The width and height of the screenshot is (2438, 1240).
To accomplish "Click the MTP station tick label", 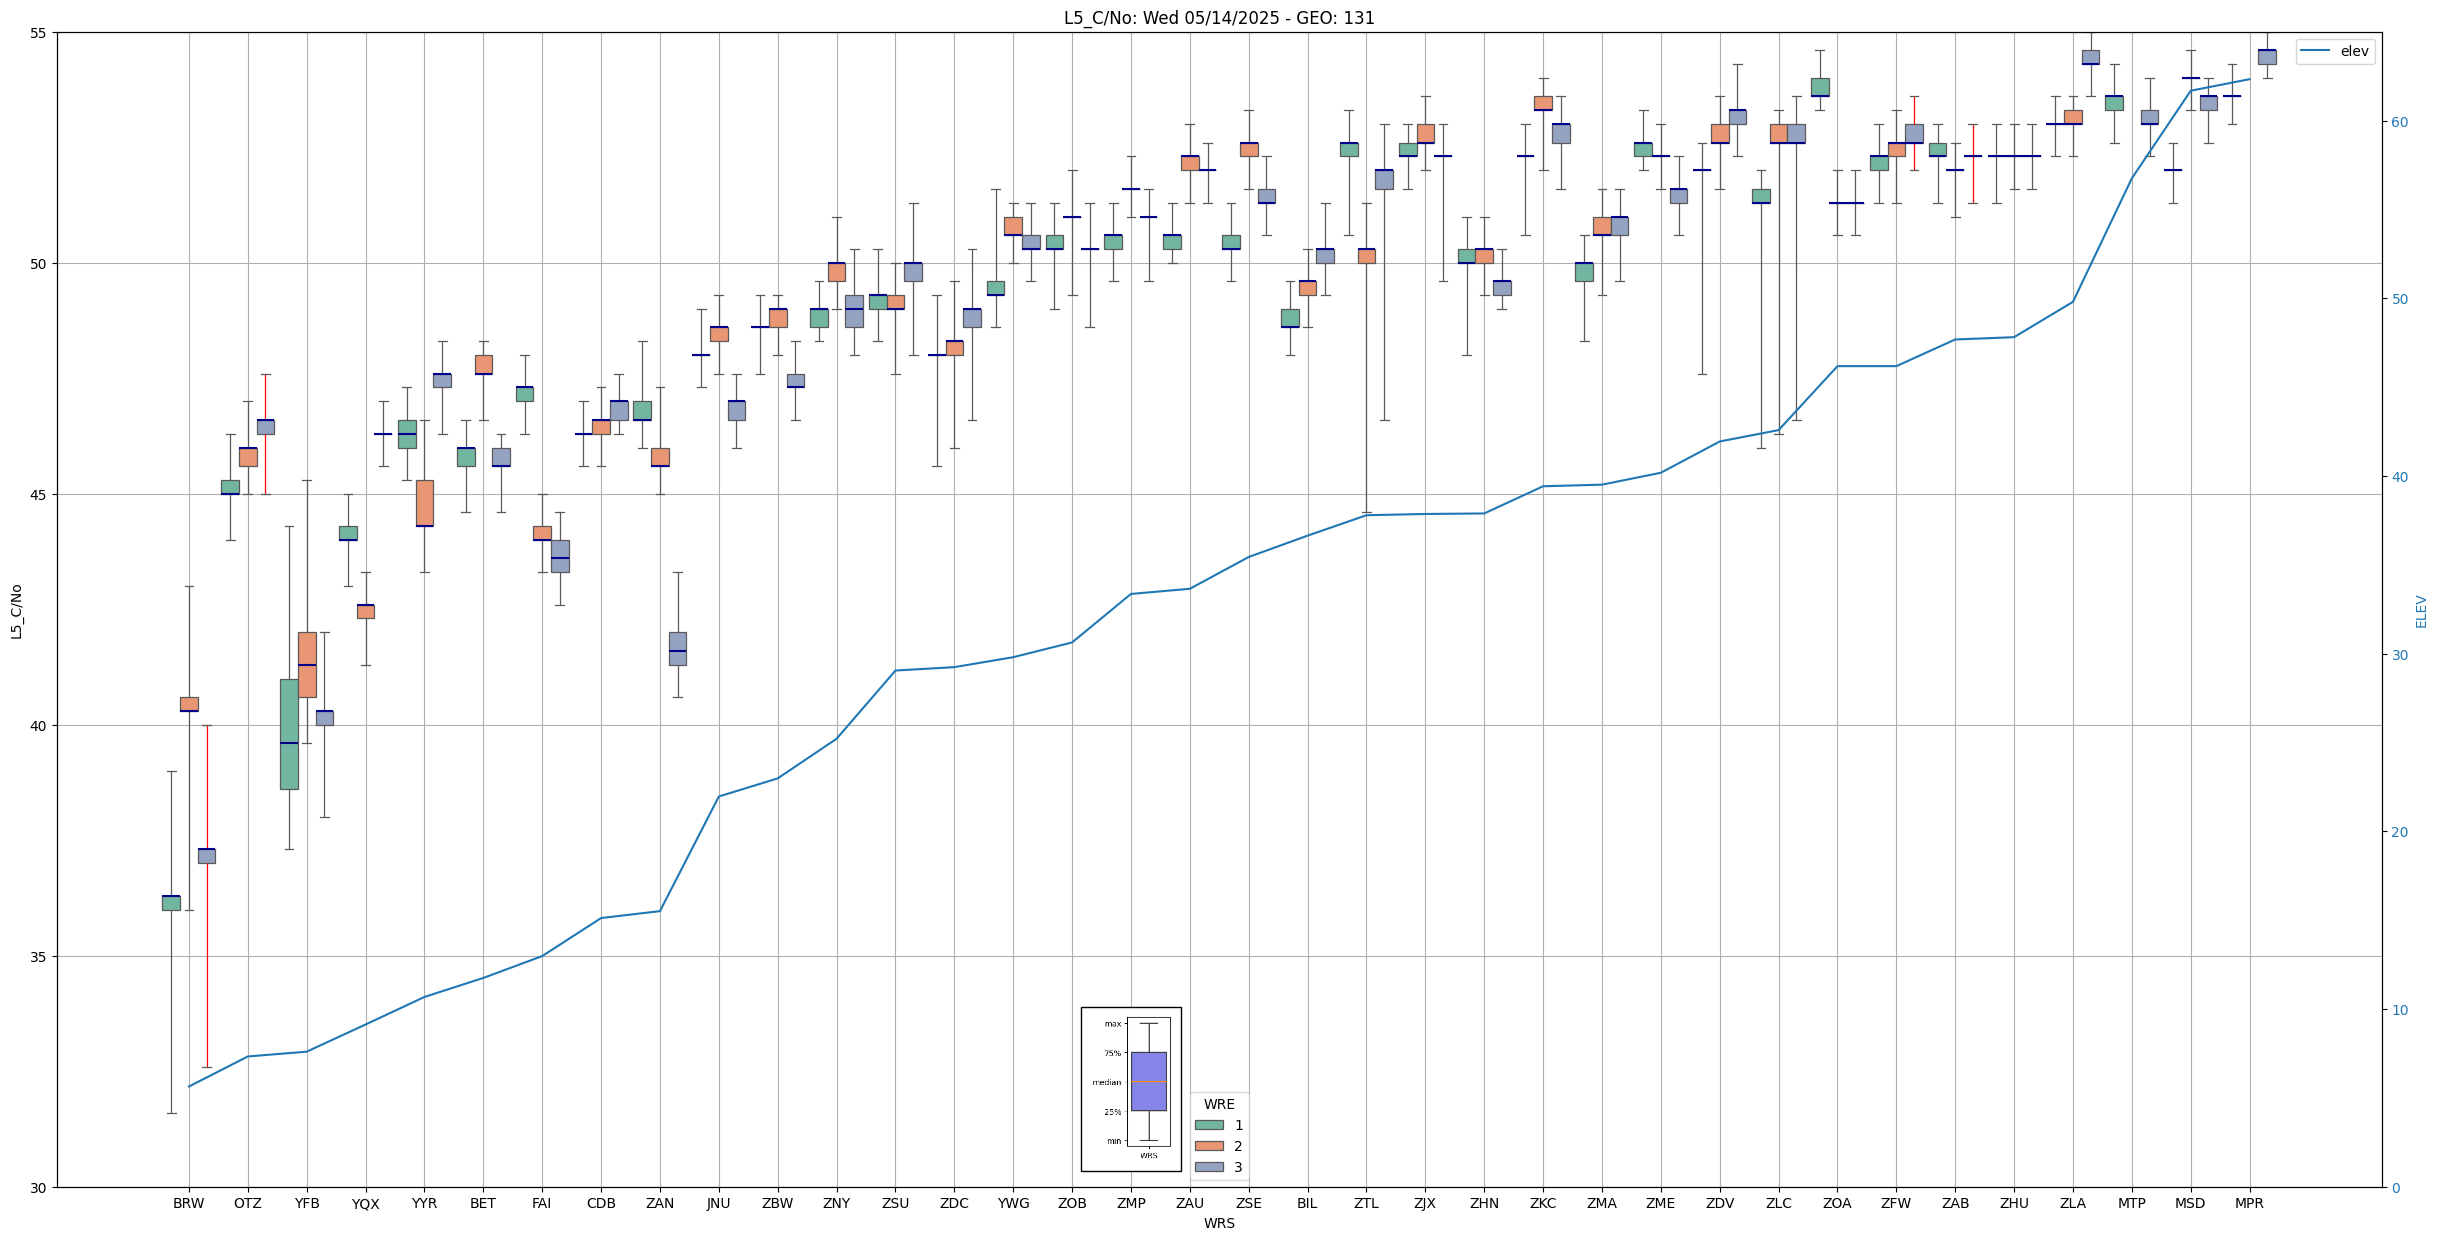I will click(x=2131, y=1204).
